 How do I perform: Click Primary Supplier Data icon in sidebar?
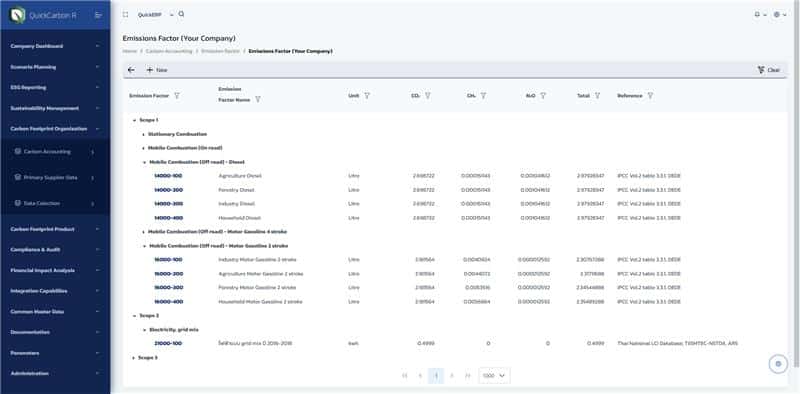[18, 178]
